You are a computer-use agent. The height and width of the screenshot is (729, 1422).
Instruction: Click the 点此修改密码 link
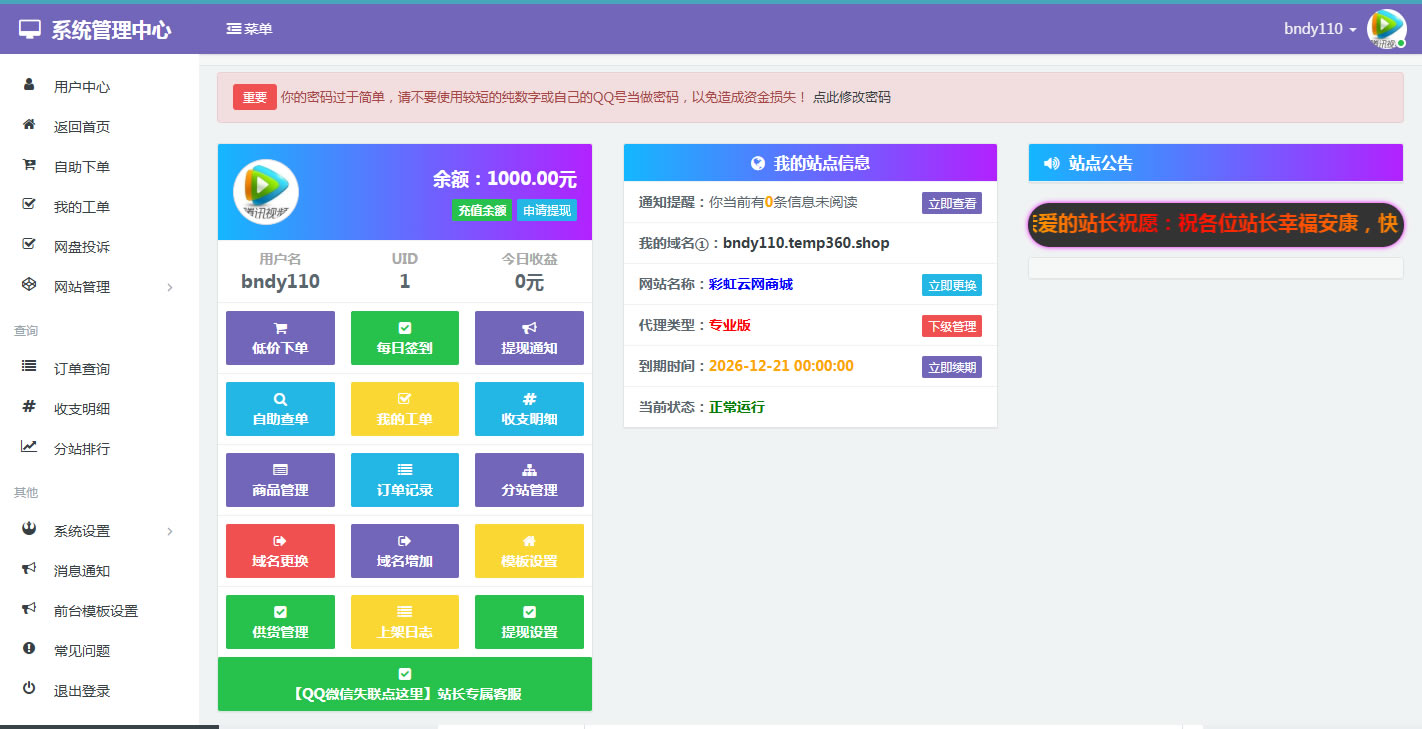point(851,97)
